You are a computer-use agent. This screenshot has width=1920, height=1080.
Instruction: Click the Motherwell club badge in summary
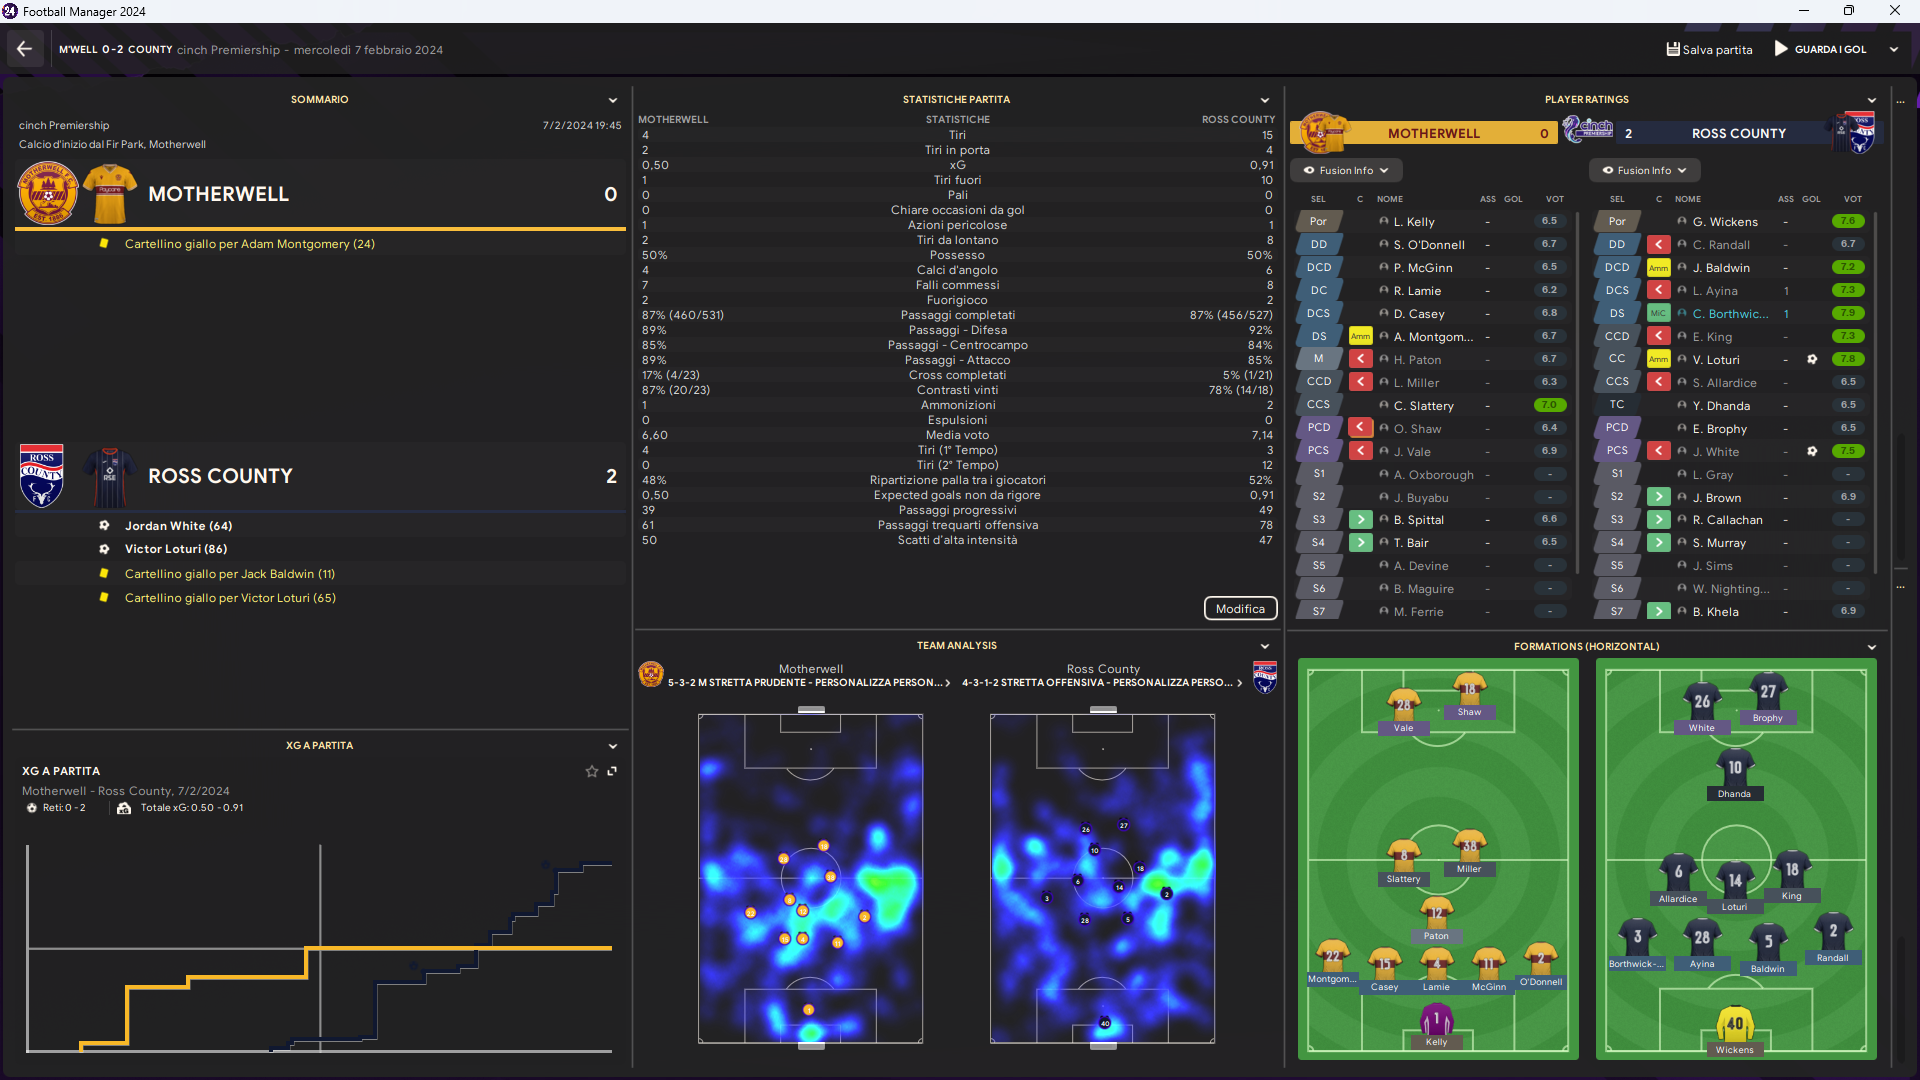[47, 193]
